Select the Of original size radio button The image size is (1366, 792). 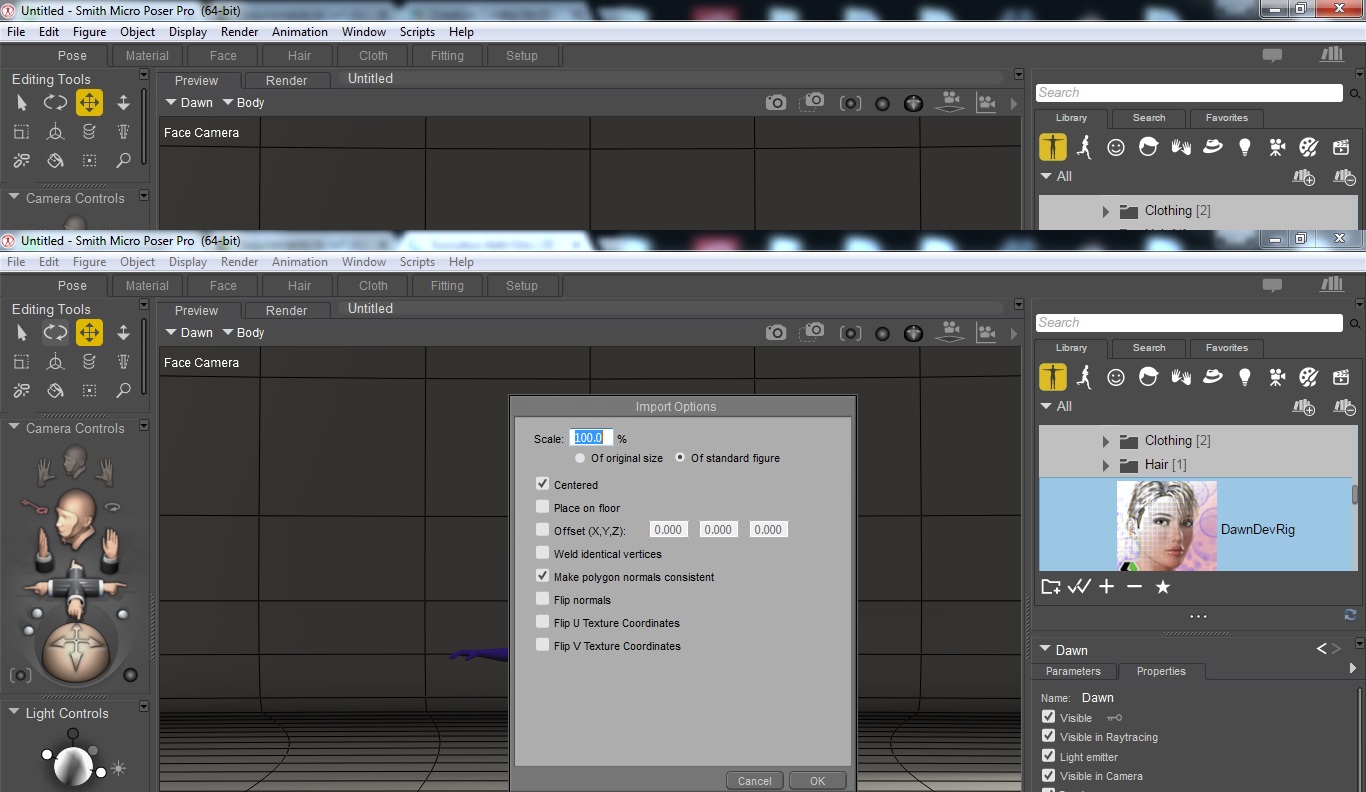click(580, 458)
